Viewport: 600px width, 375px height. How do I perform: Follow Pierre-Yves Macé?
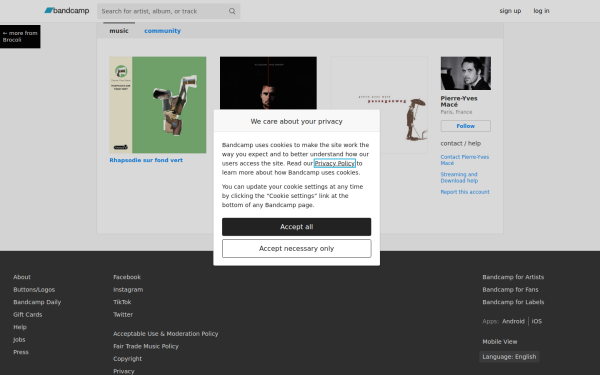click(466, 126)
